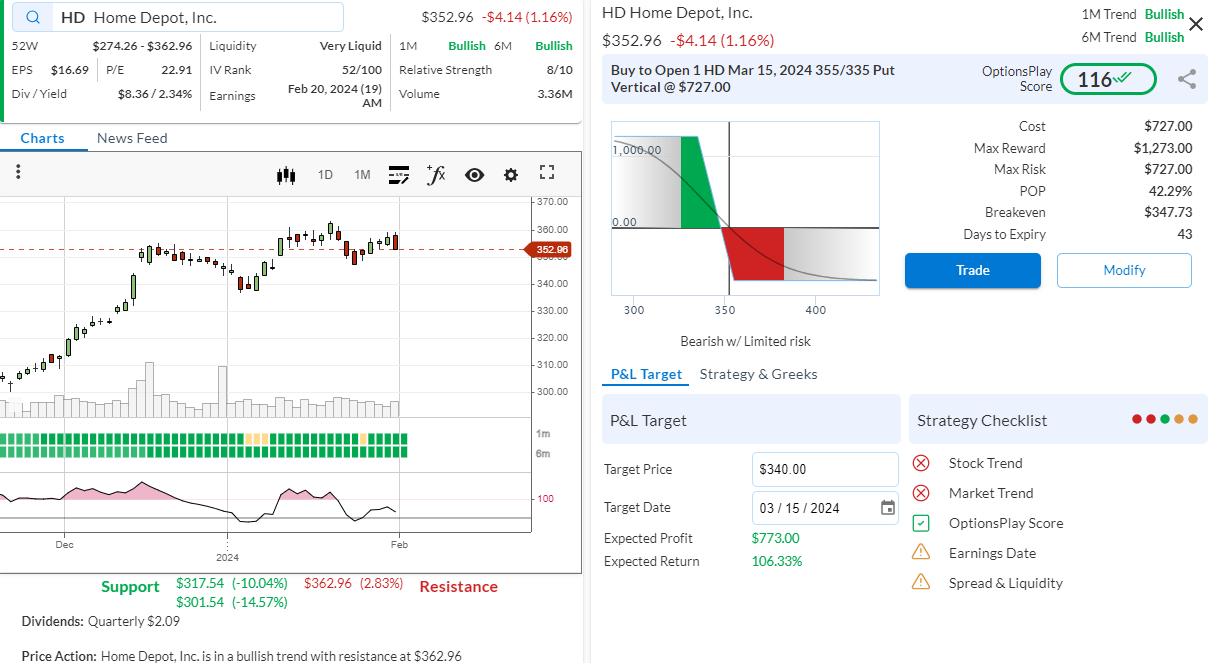Click the OptionsPlay Score 116 badge

(x=1108, y=79)
